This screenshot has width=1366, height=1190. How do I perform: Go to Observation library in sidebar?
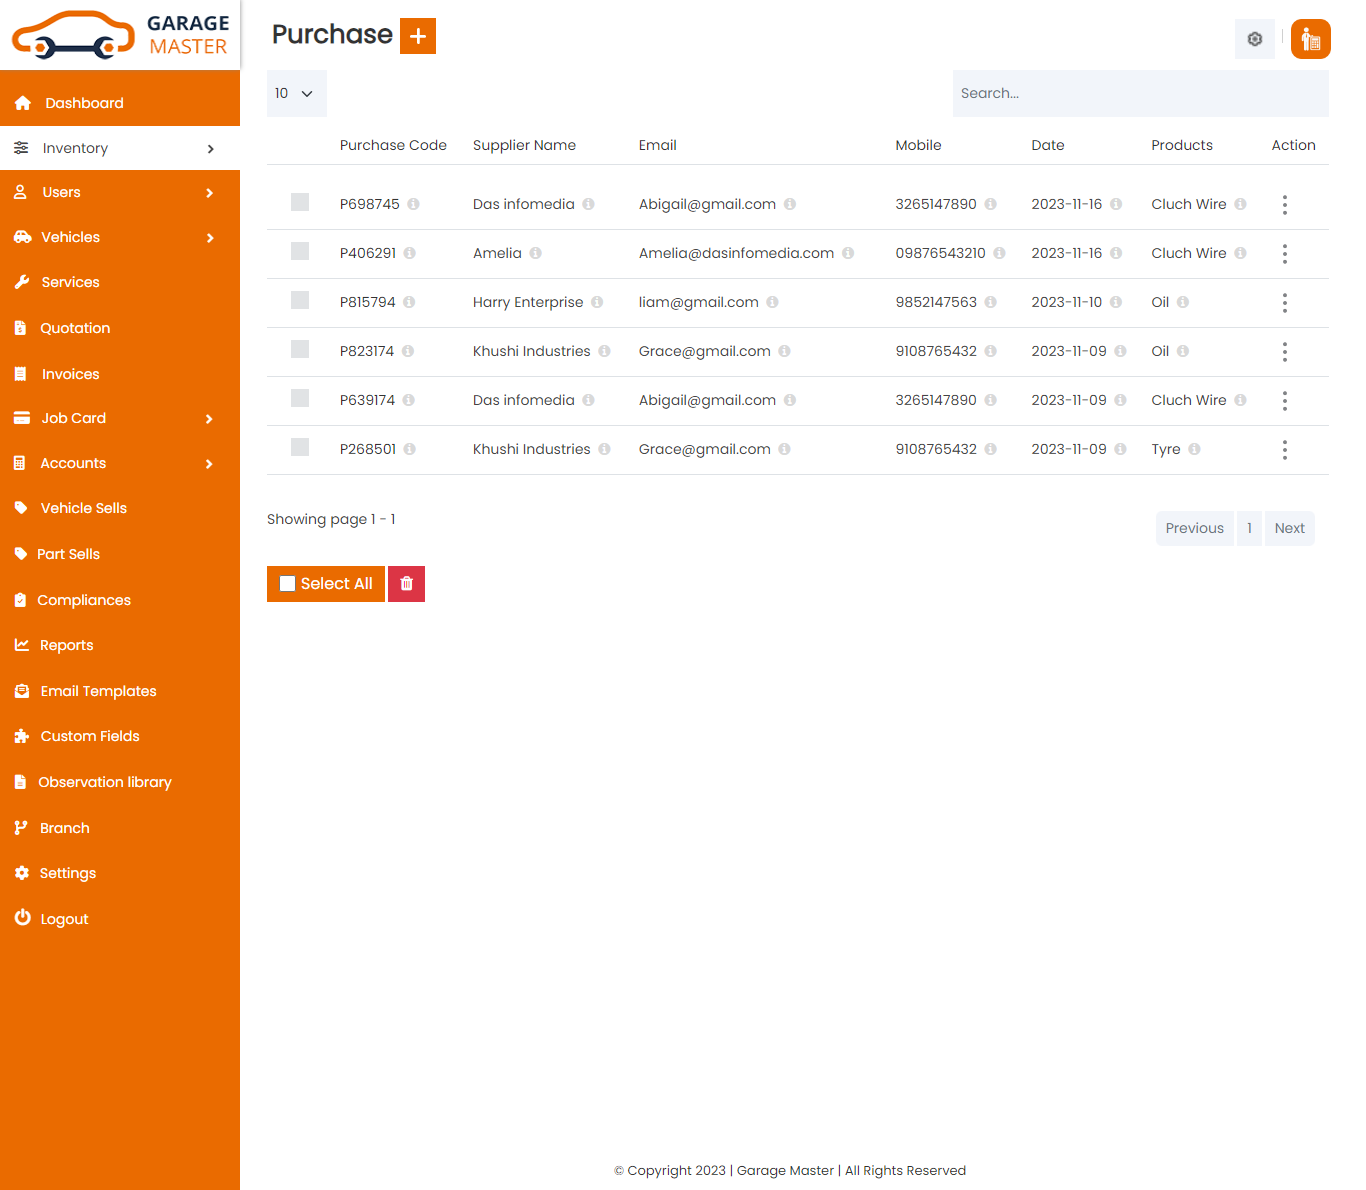(x=105, y=782)
